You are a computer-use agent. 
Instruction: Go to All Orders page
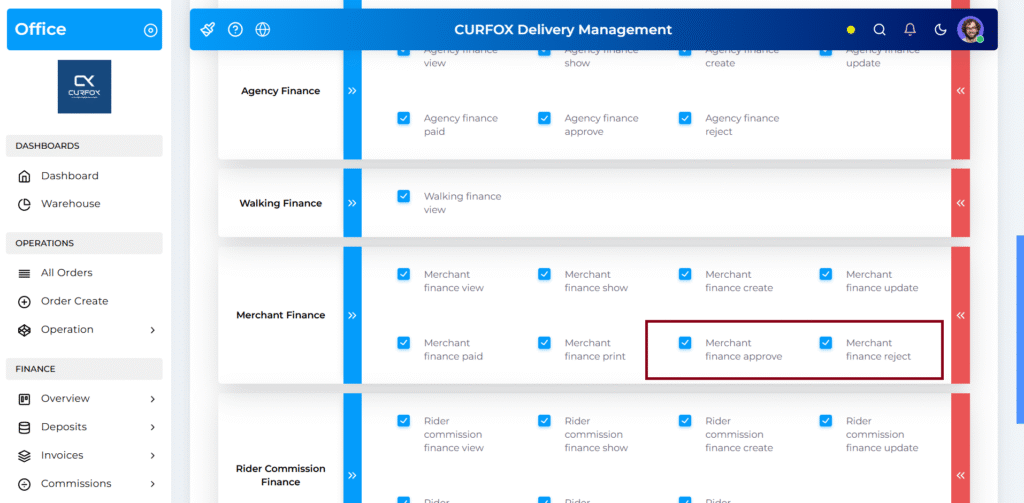(x=66, y=273)
